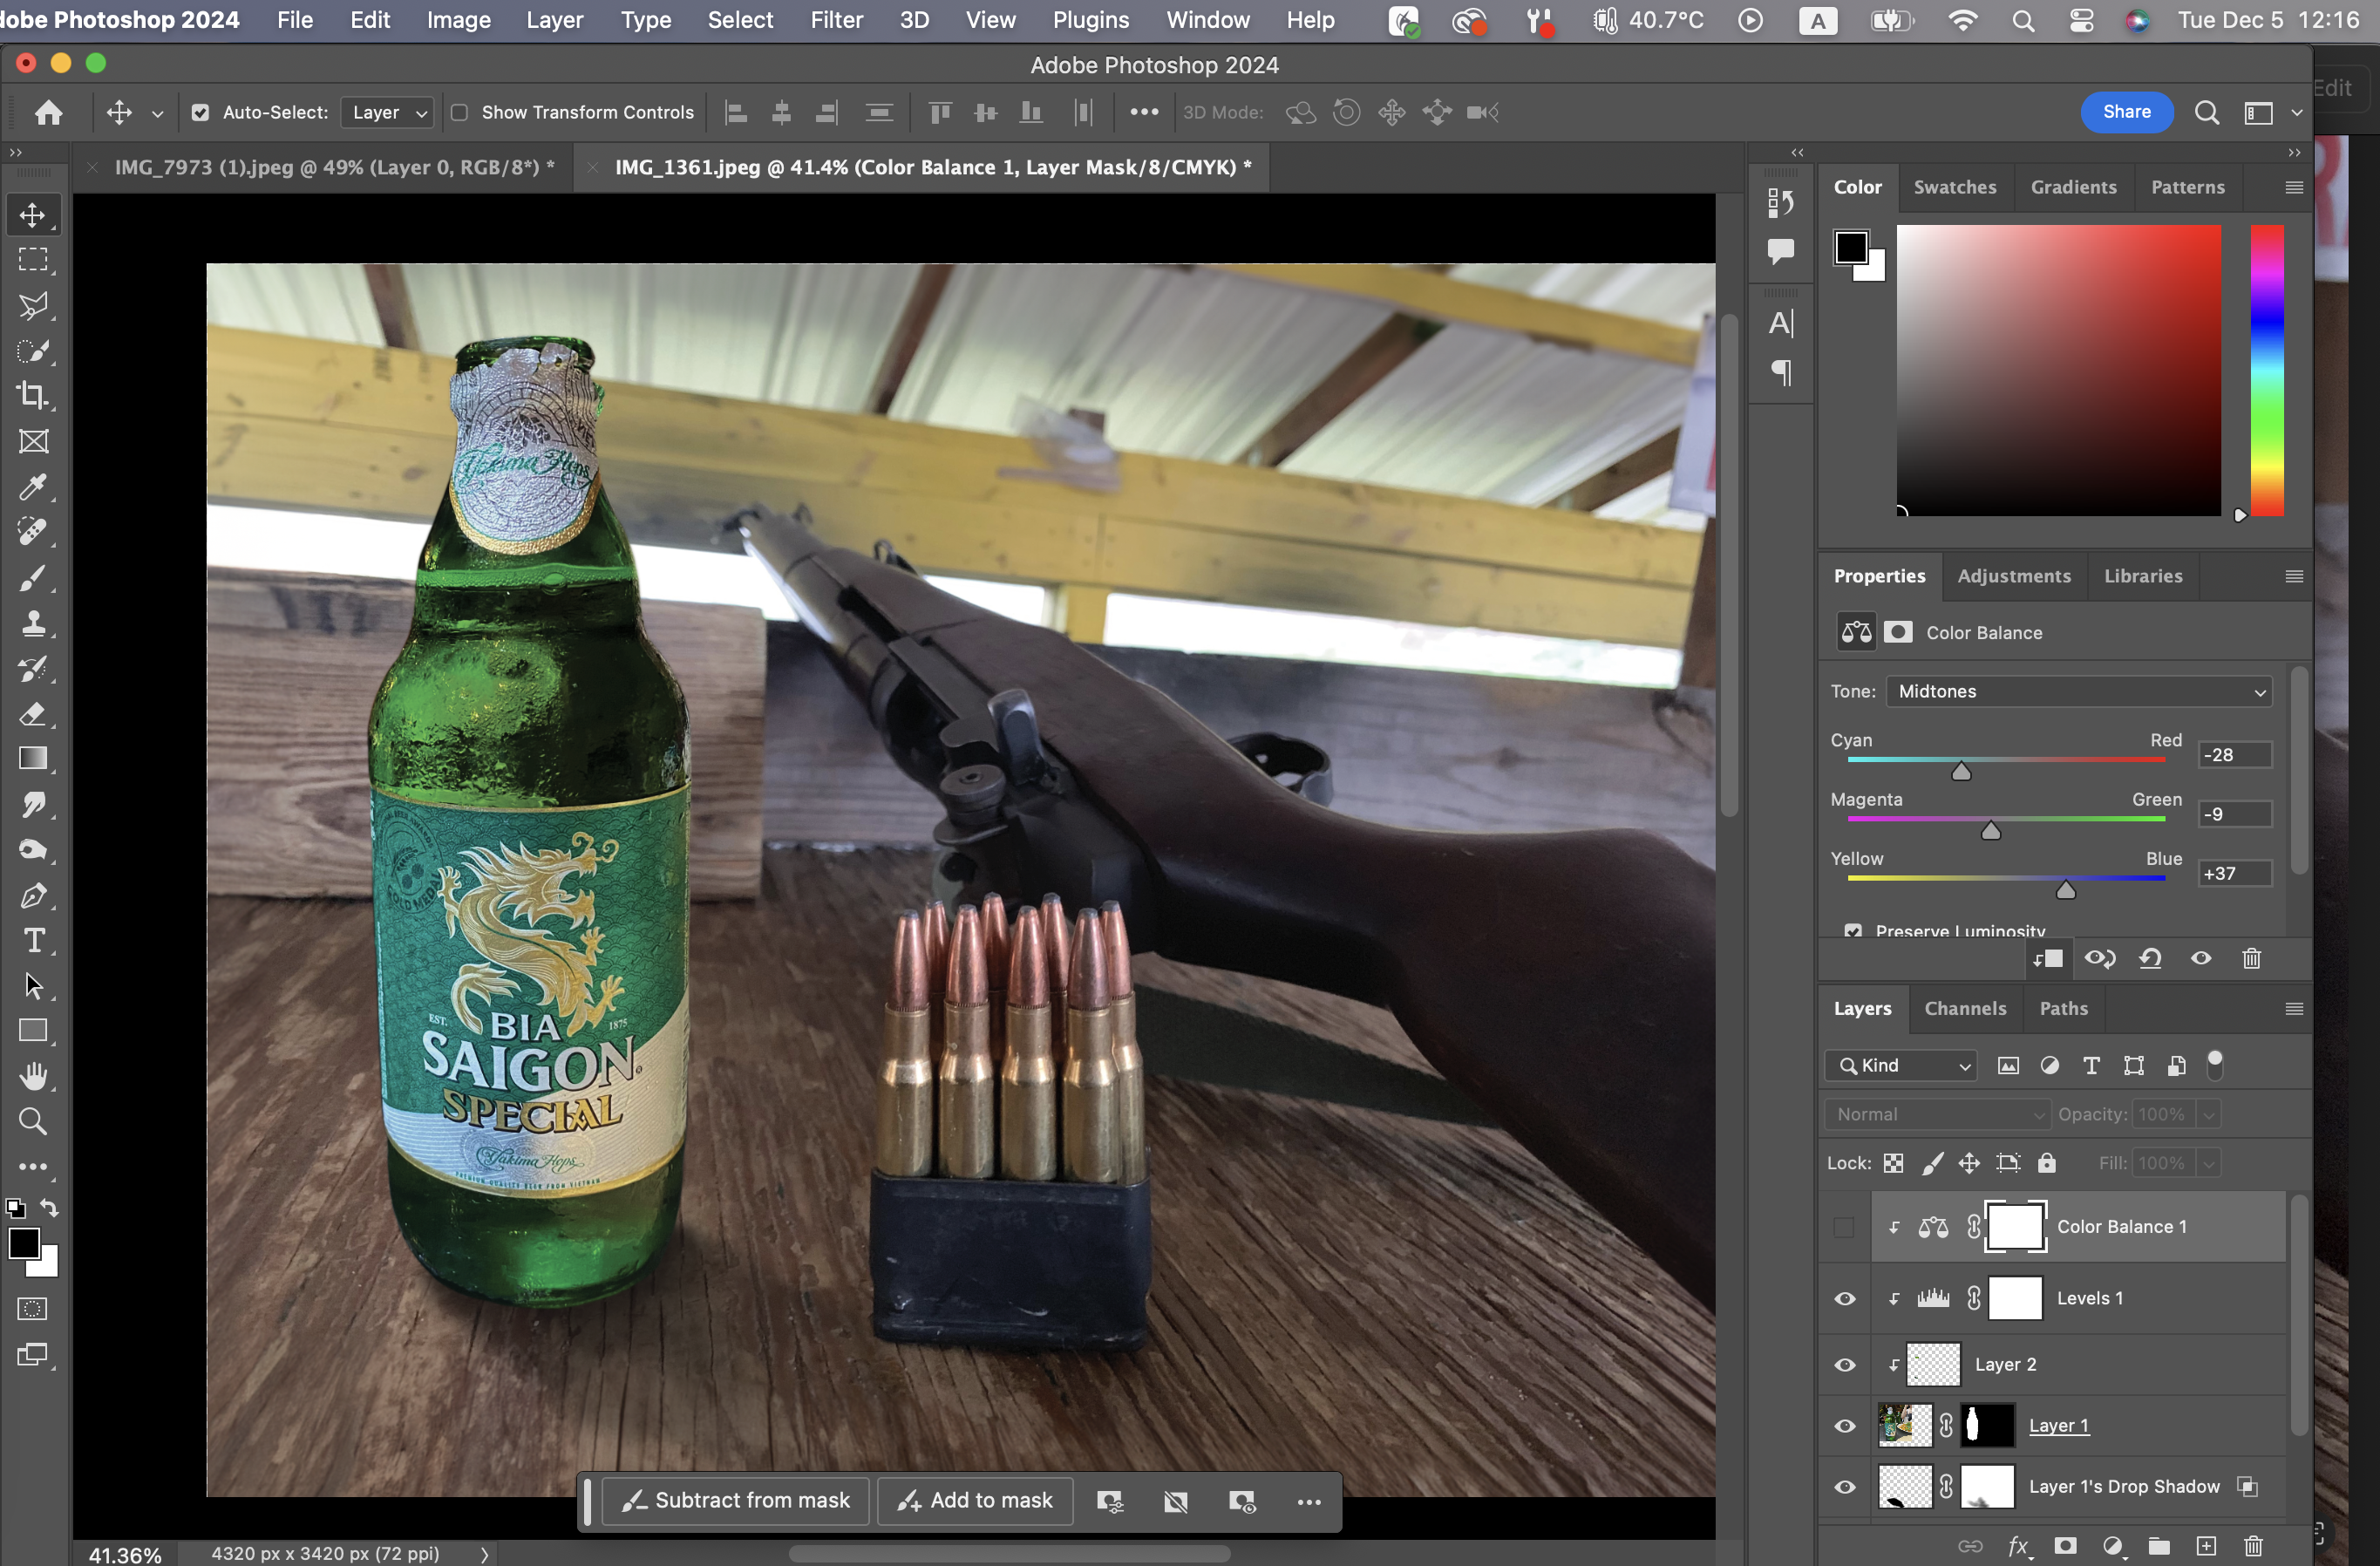Image resolution: width=2380 pixels, height=1566 pixels.
Task: Click the Share button
Action: [2126, 112]
